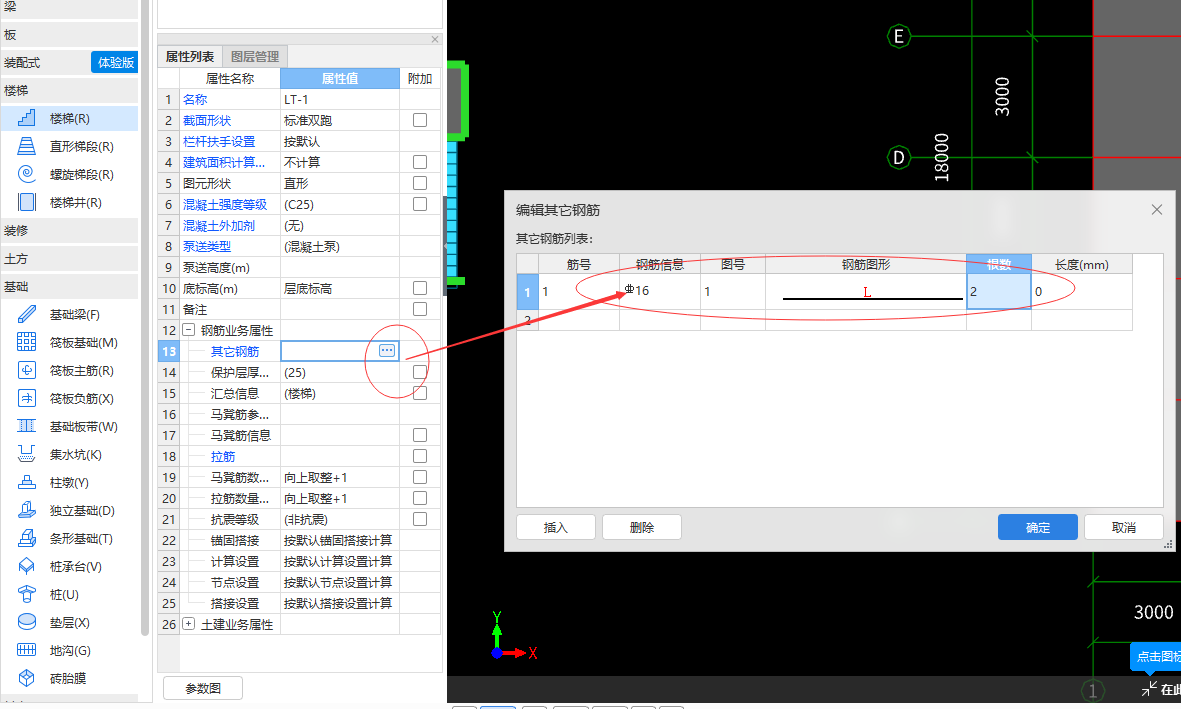Select the 桩承台(V) pile cap tool
This screenshot has height=709, width=1181.
click(69, 566)
